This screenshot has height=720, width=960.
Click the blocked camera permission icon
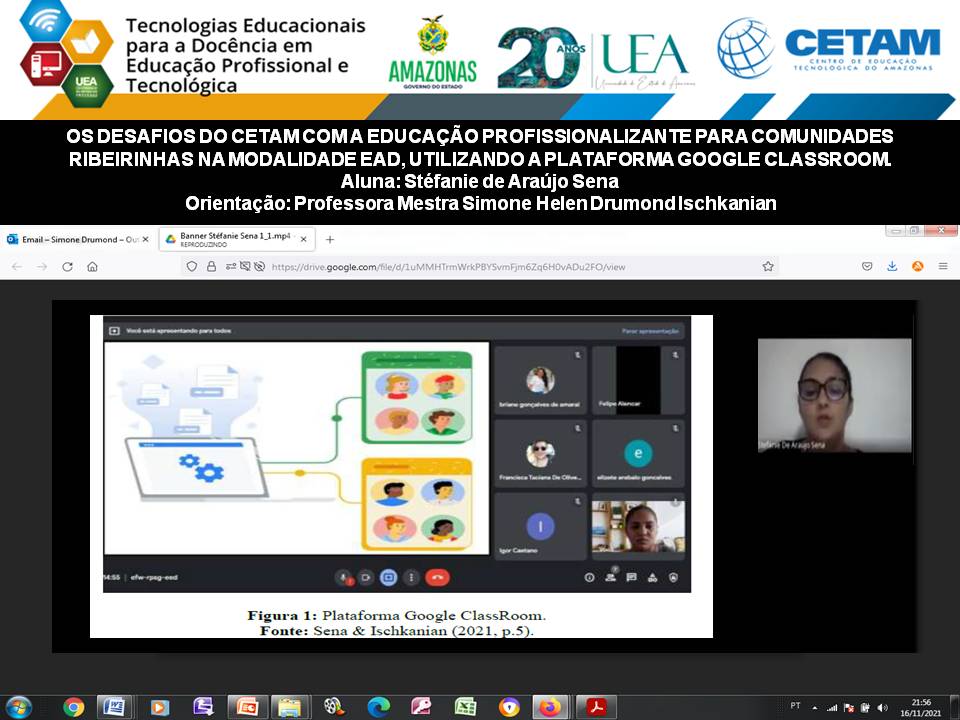(245, 266)
